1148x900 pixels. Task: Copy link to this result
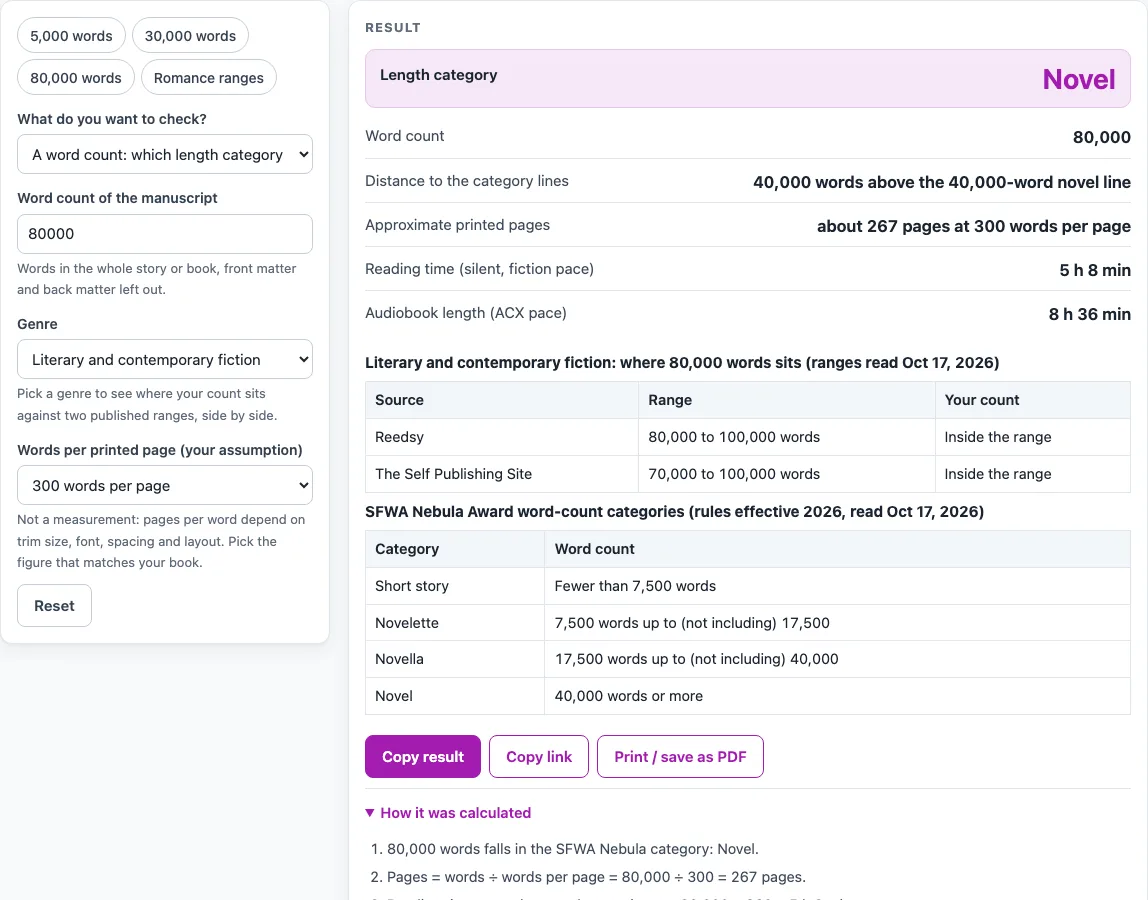pos(539,756)
